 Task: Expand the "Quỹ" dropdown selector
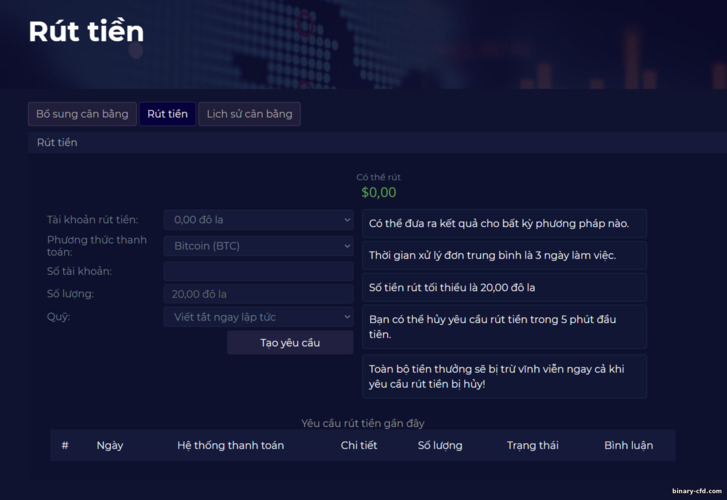coord(258,317)
